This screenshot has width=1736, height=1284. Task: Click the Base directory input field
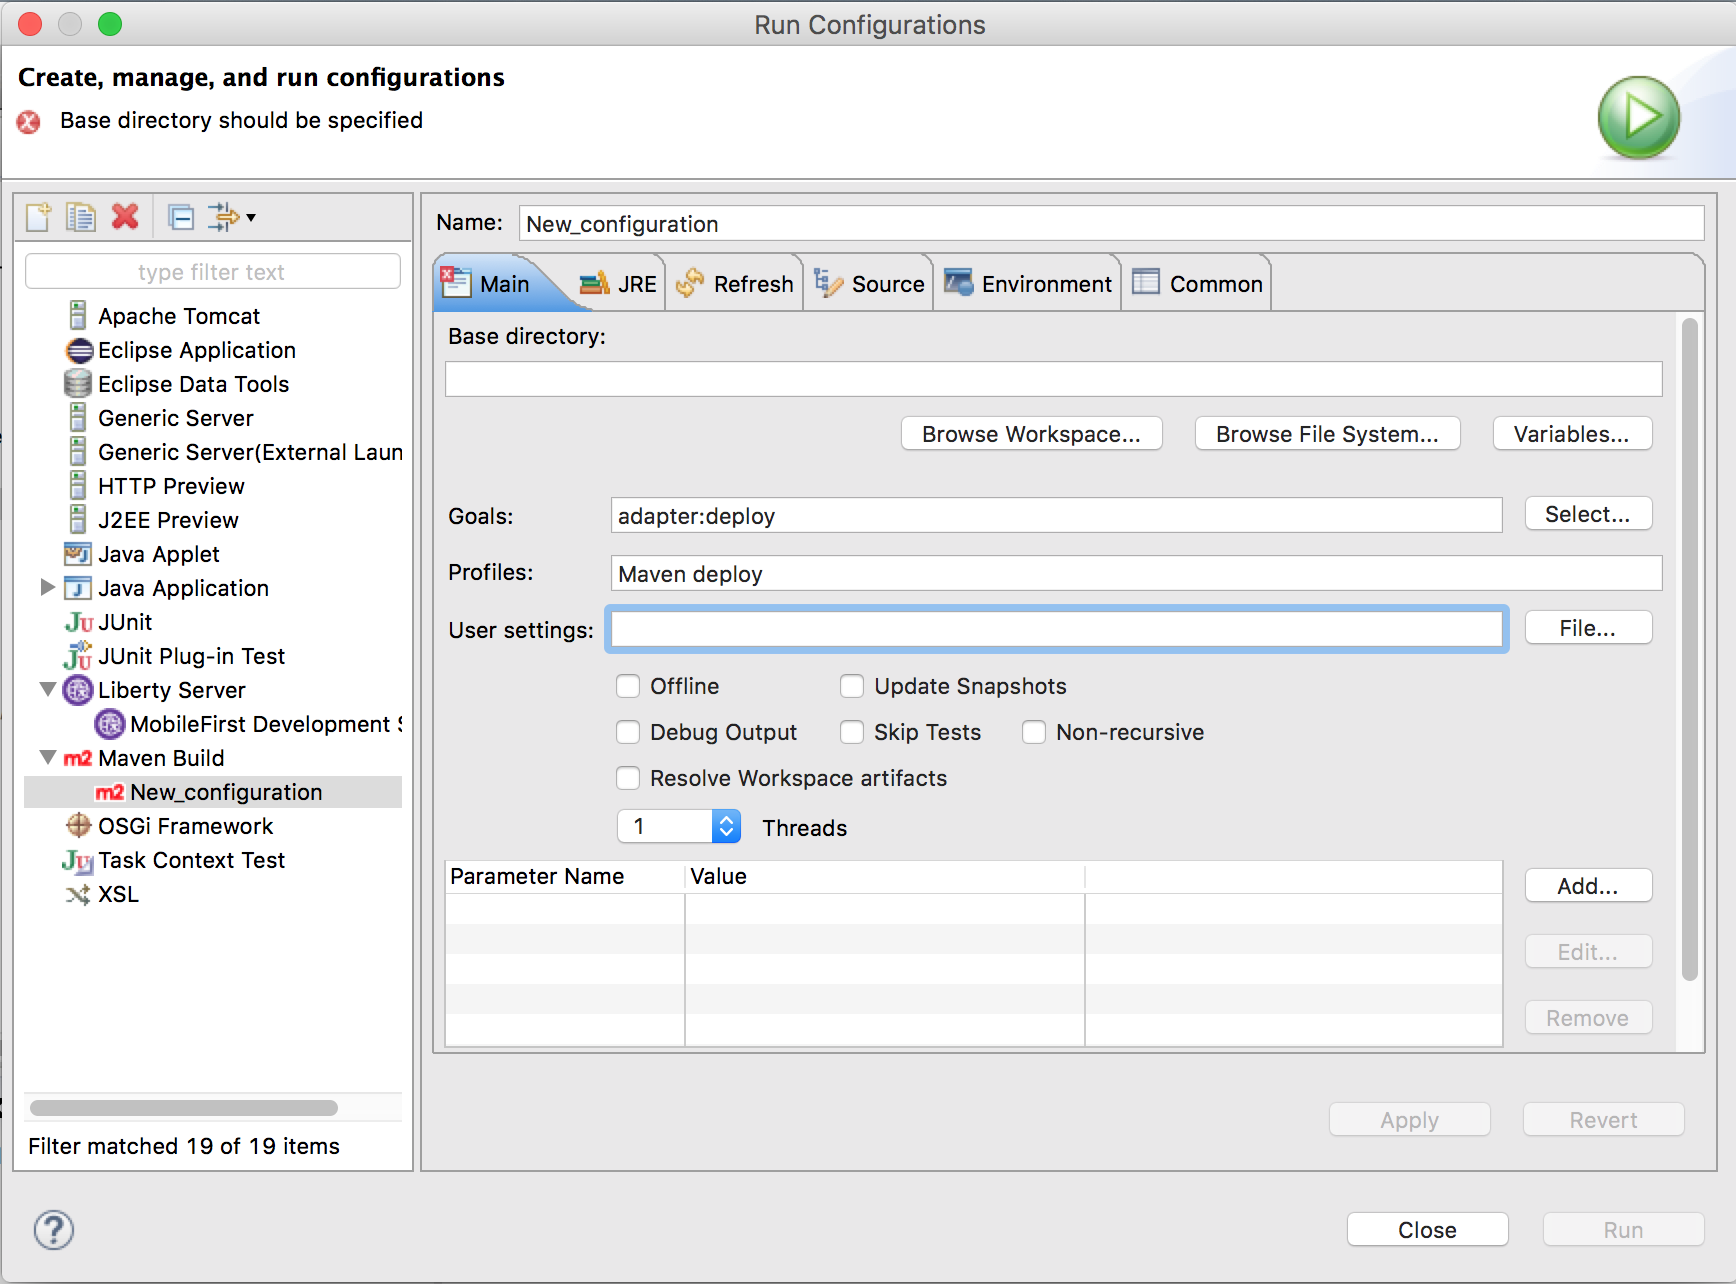1054,379
